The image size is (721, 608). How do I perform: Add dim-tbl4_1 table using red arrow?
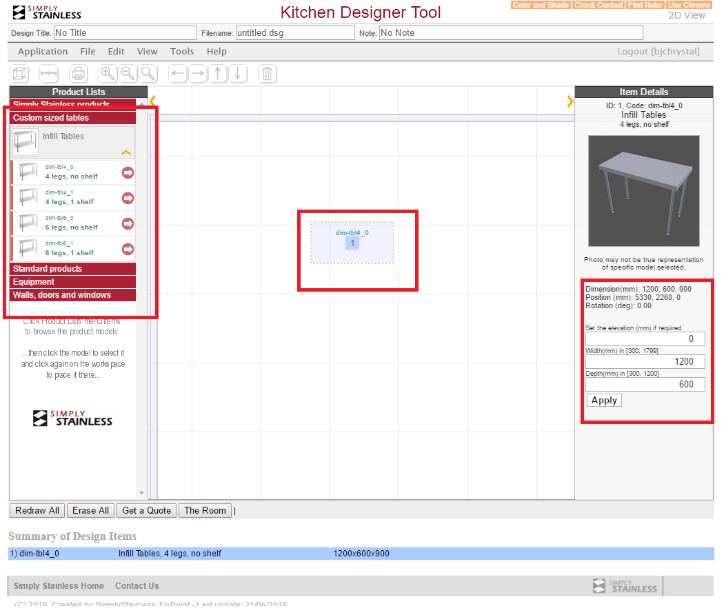[x=128, y=198]
